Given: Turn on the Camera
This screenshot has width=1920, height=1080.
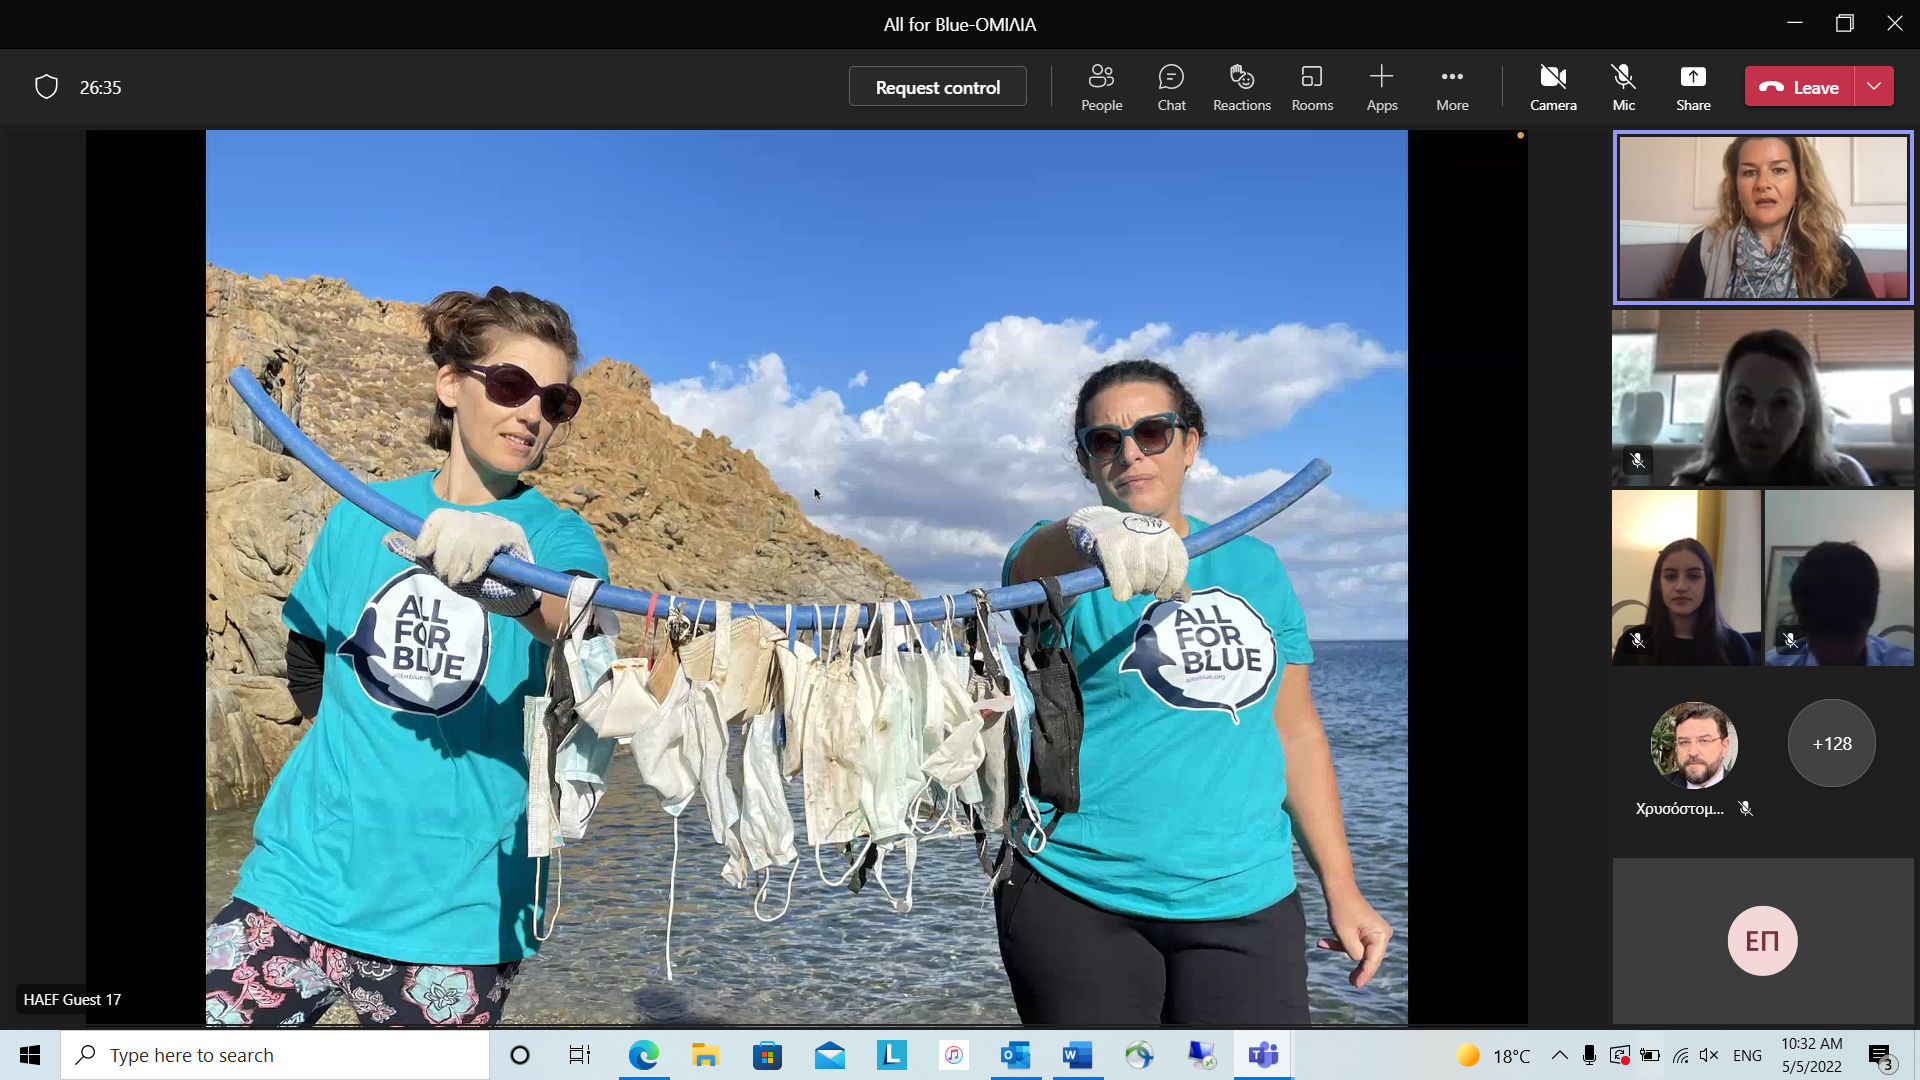Looking at the screenshot, I should tap(1553, 87).
